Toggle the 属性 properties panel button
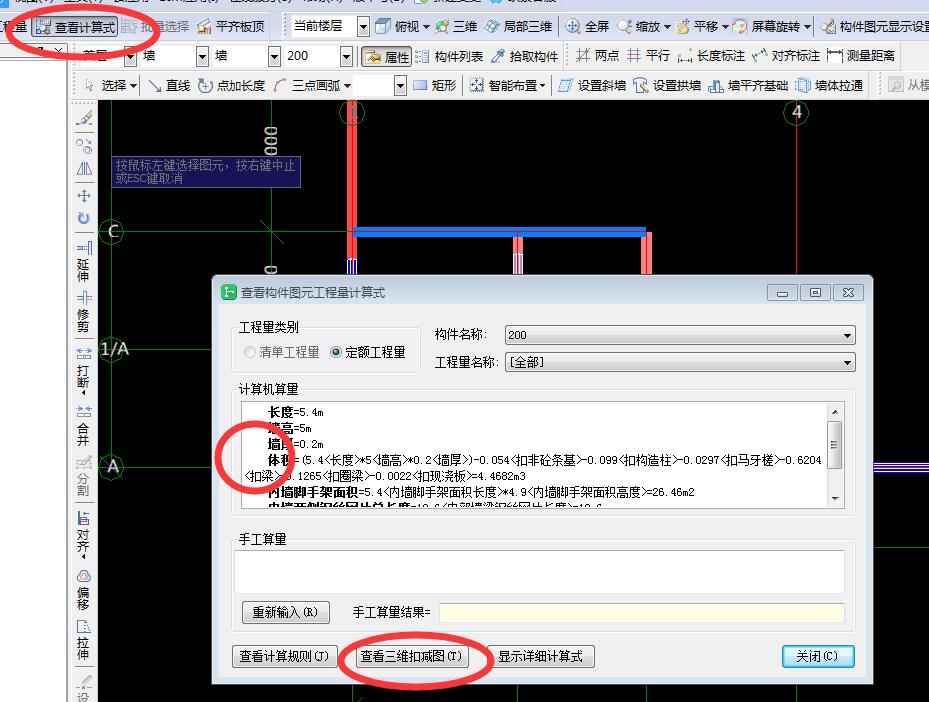Viewport: 929px width, 702px height. point(386,56)
